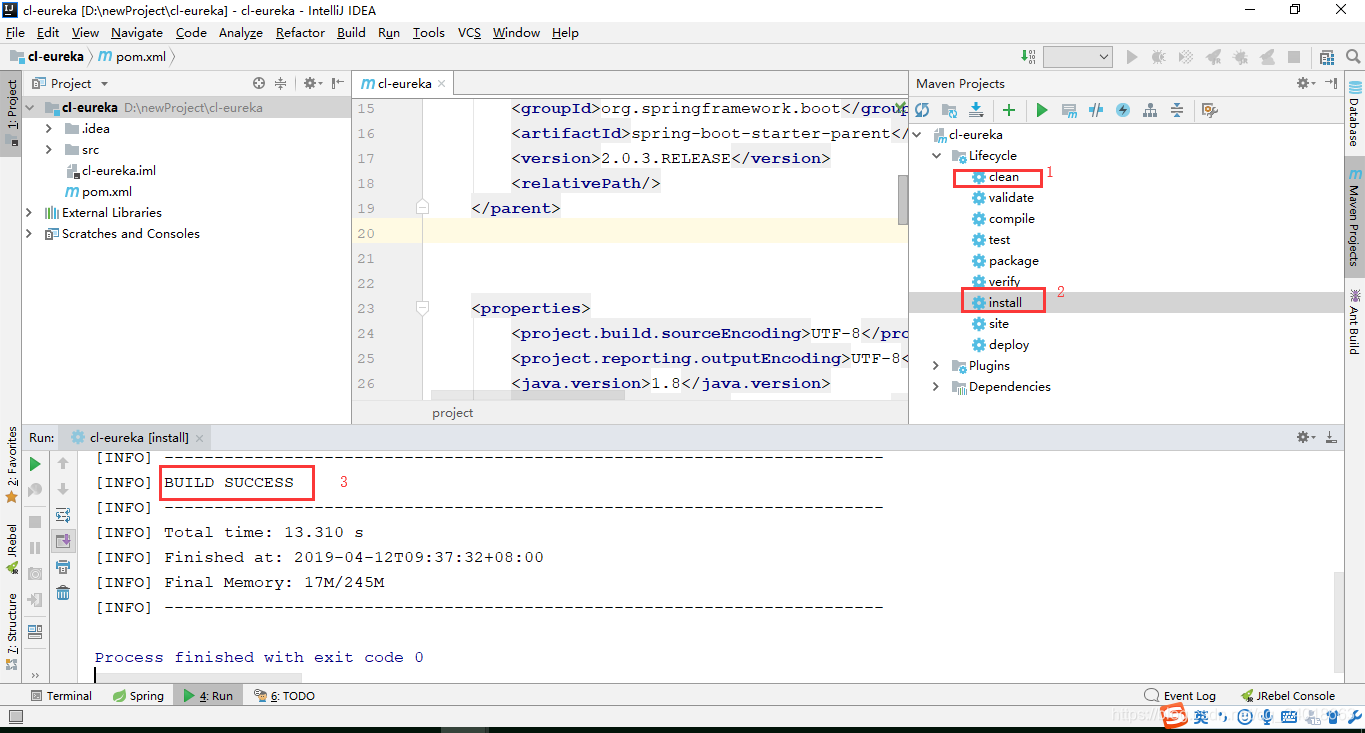Open Spring tool window
The width and height of the screenshot is (1365, 733).
138,695
